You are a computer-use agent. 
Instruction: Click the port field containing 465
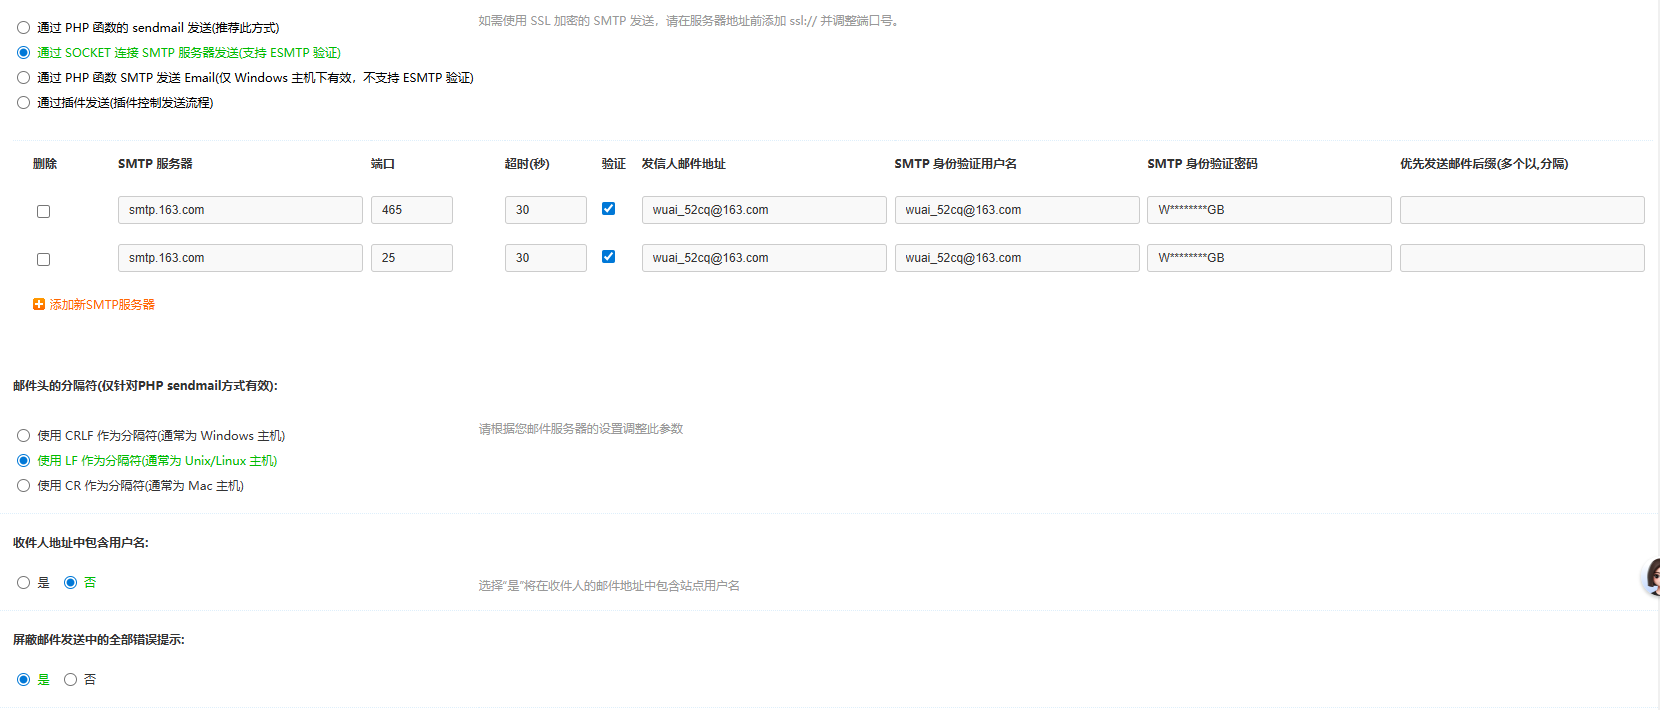tap(411, 210)
